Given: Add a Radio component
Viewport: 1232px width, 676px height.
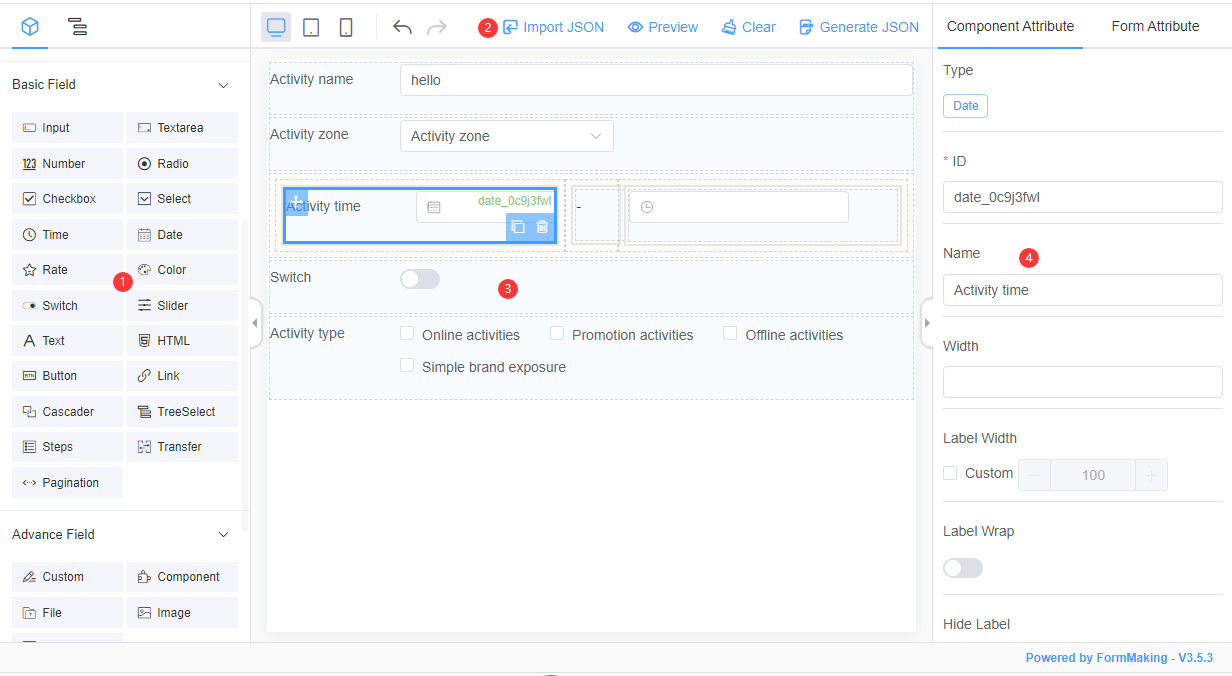Looking at the screenshot, I should click(x=182, y=164).
